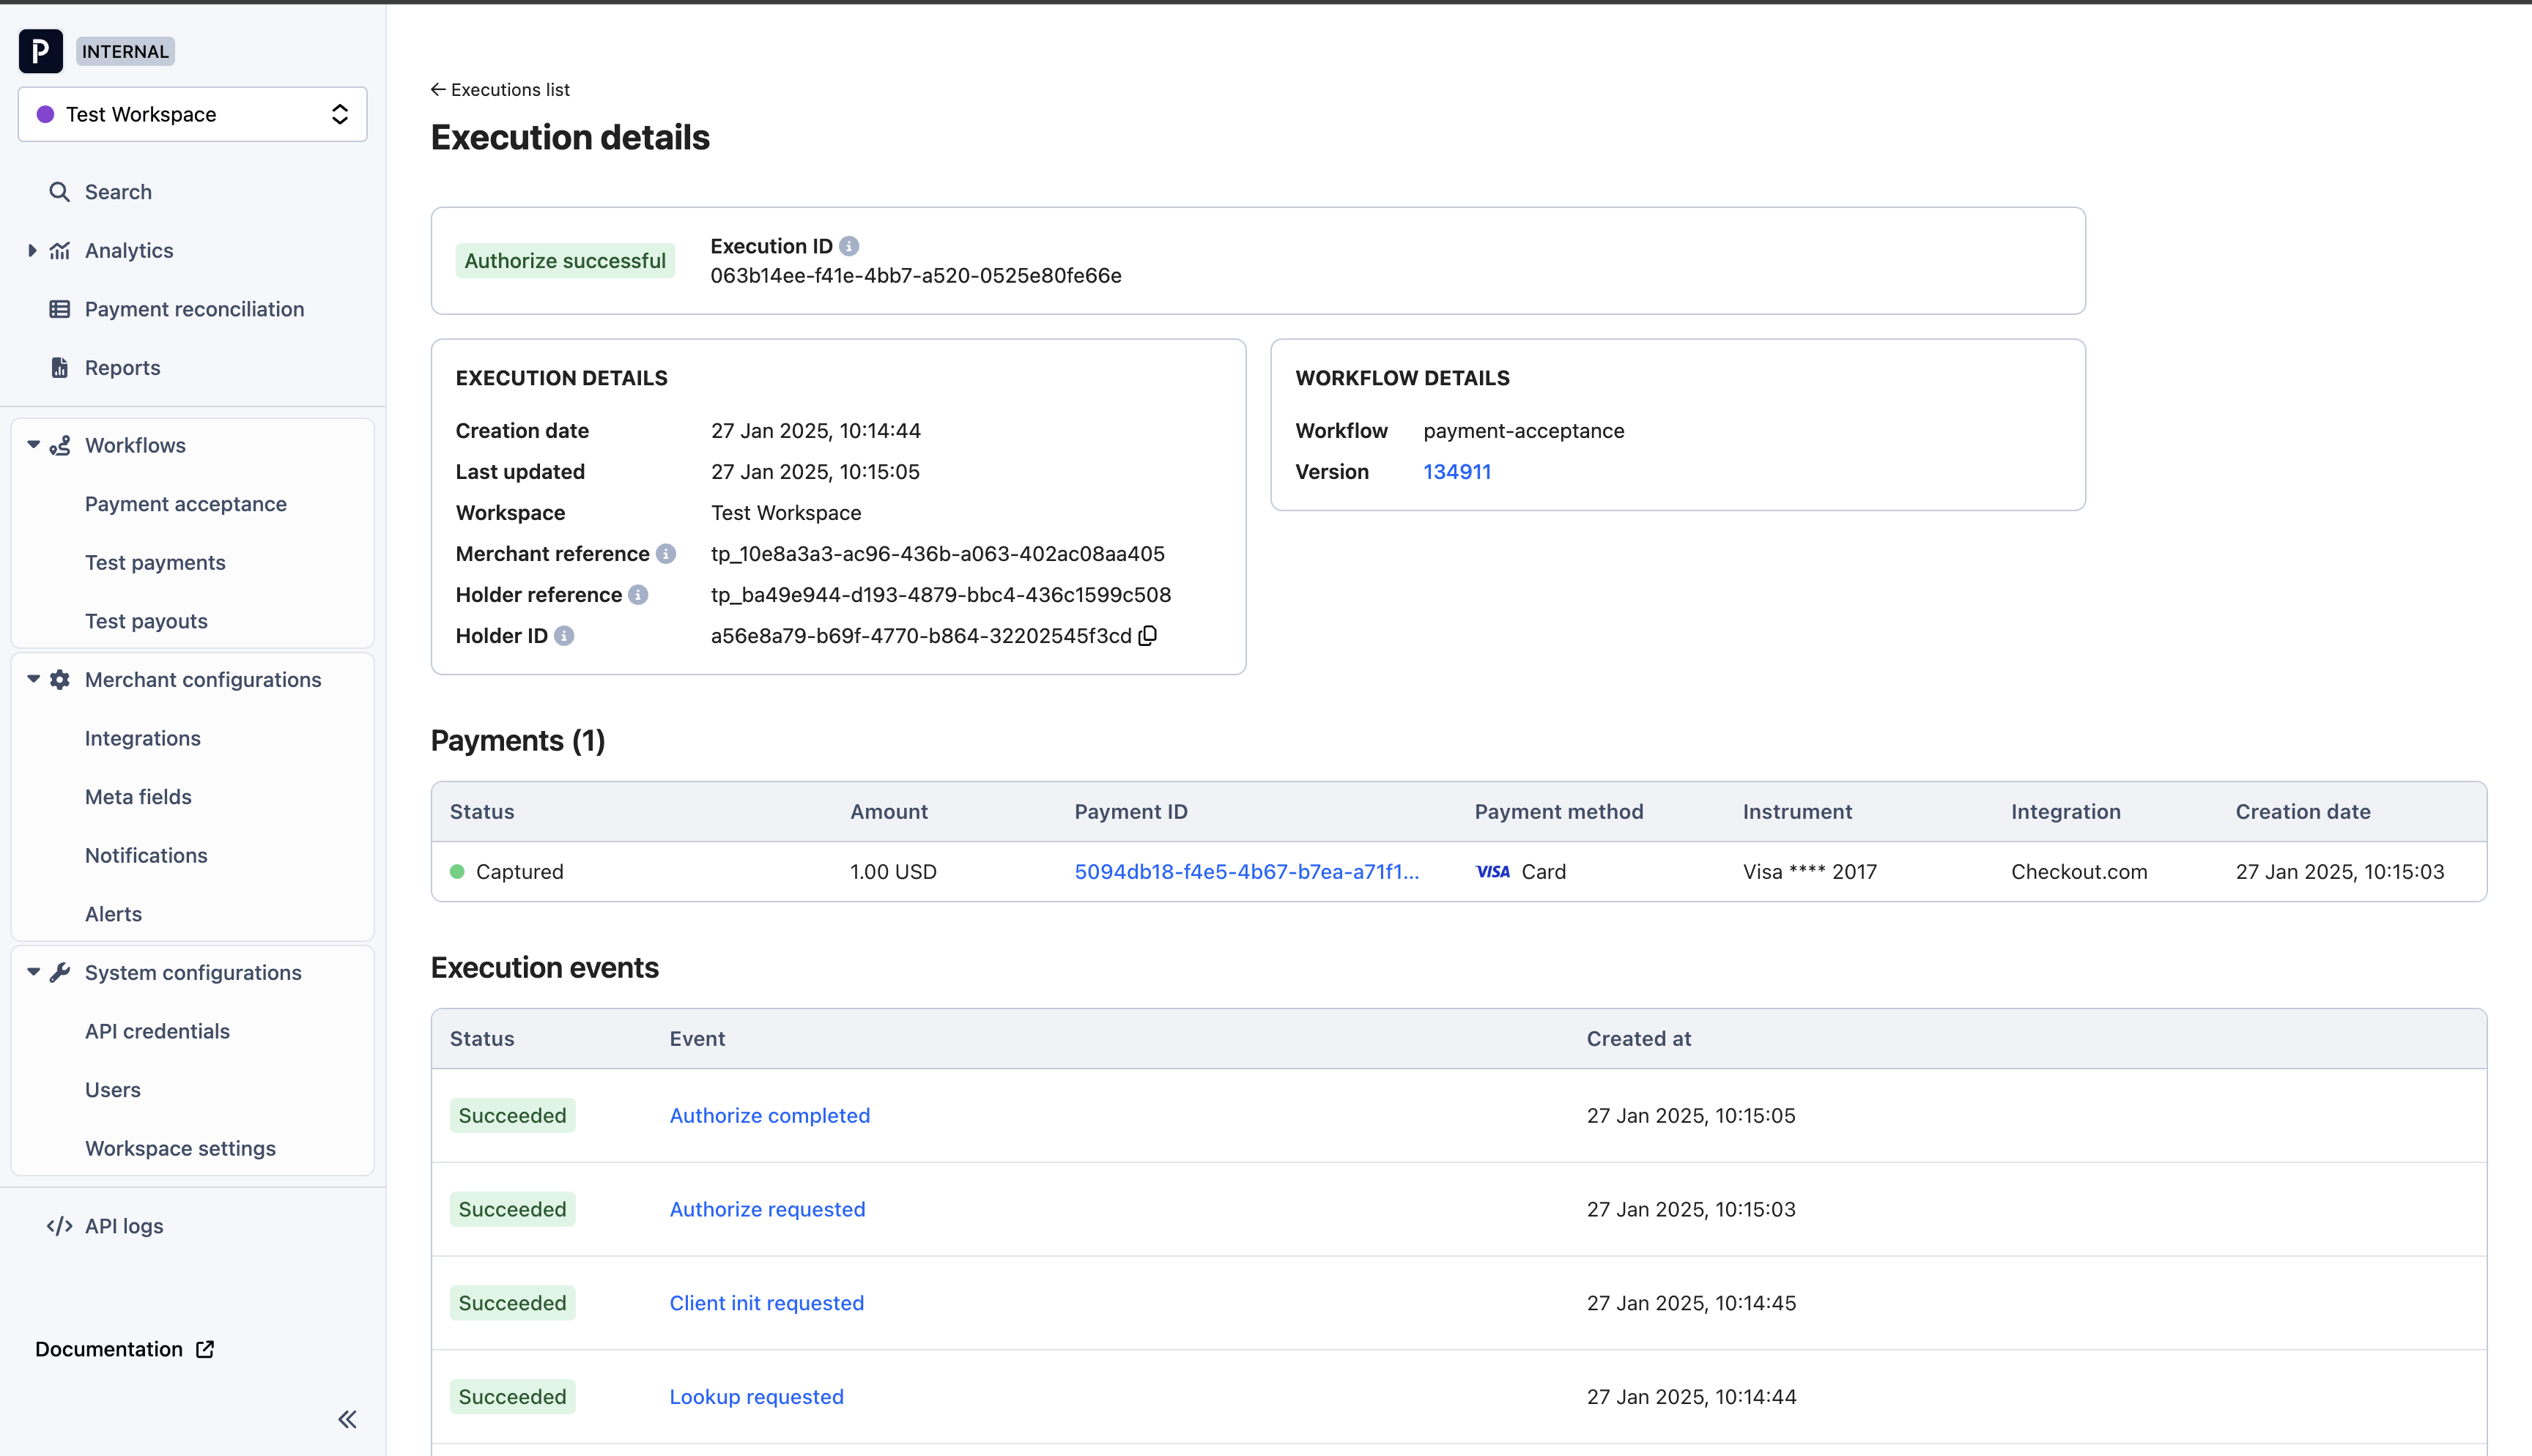
Task: Open the Search magnifier in sidebar
Action: [x=60, y=192]
